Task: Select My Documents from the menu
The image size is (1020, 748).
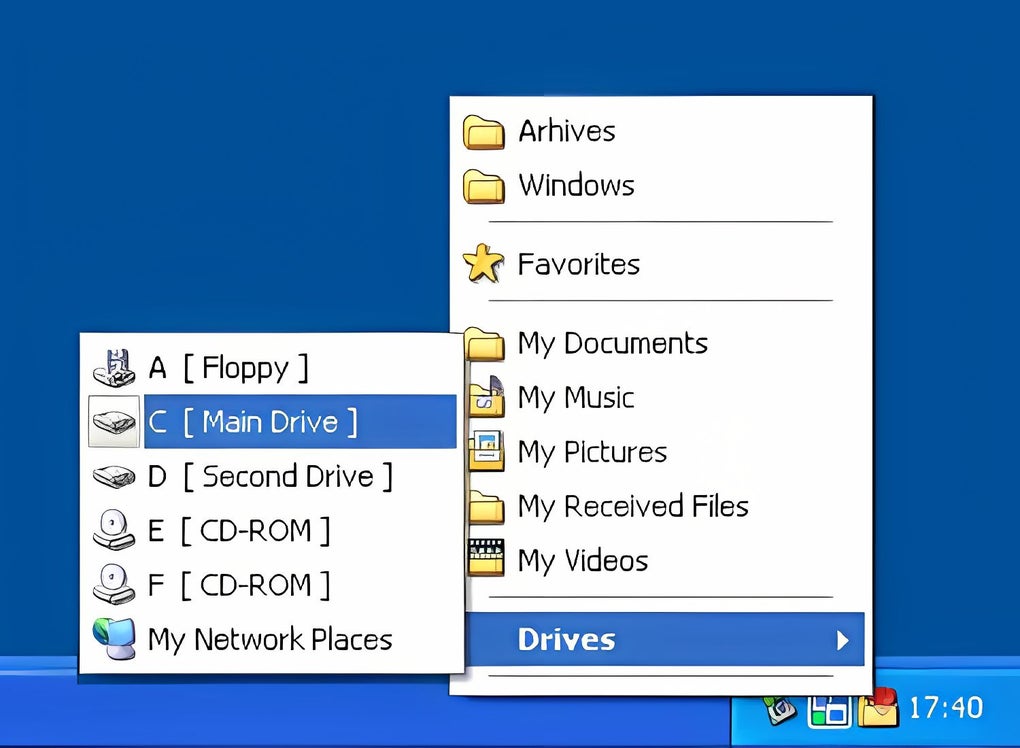Action: coord(611,343)
